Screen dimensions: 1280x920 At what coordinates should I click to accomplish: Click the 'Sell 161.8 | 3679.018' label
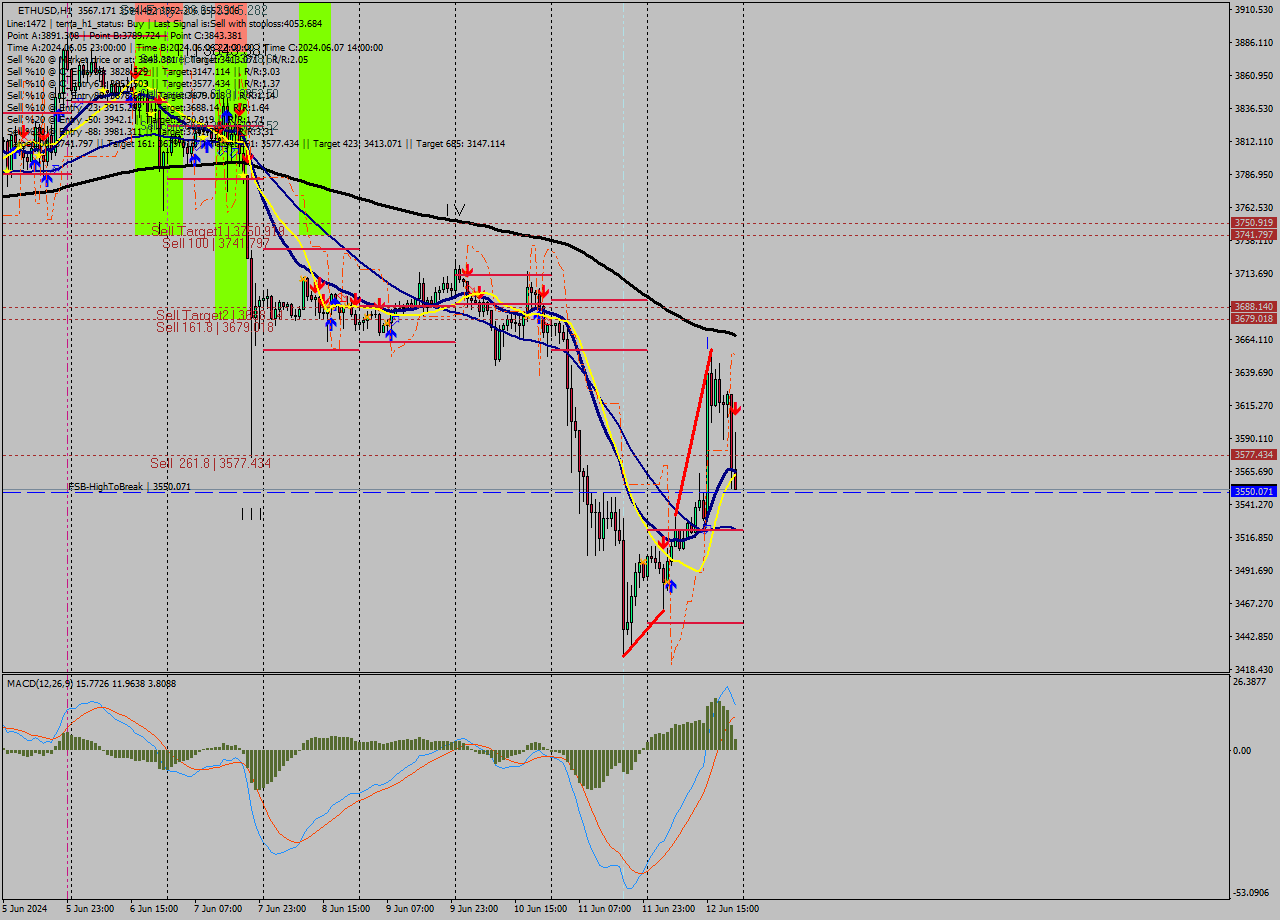point(215,327)
